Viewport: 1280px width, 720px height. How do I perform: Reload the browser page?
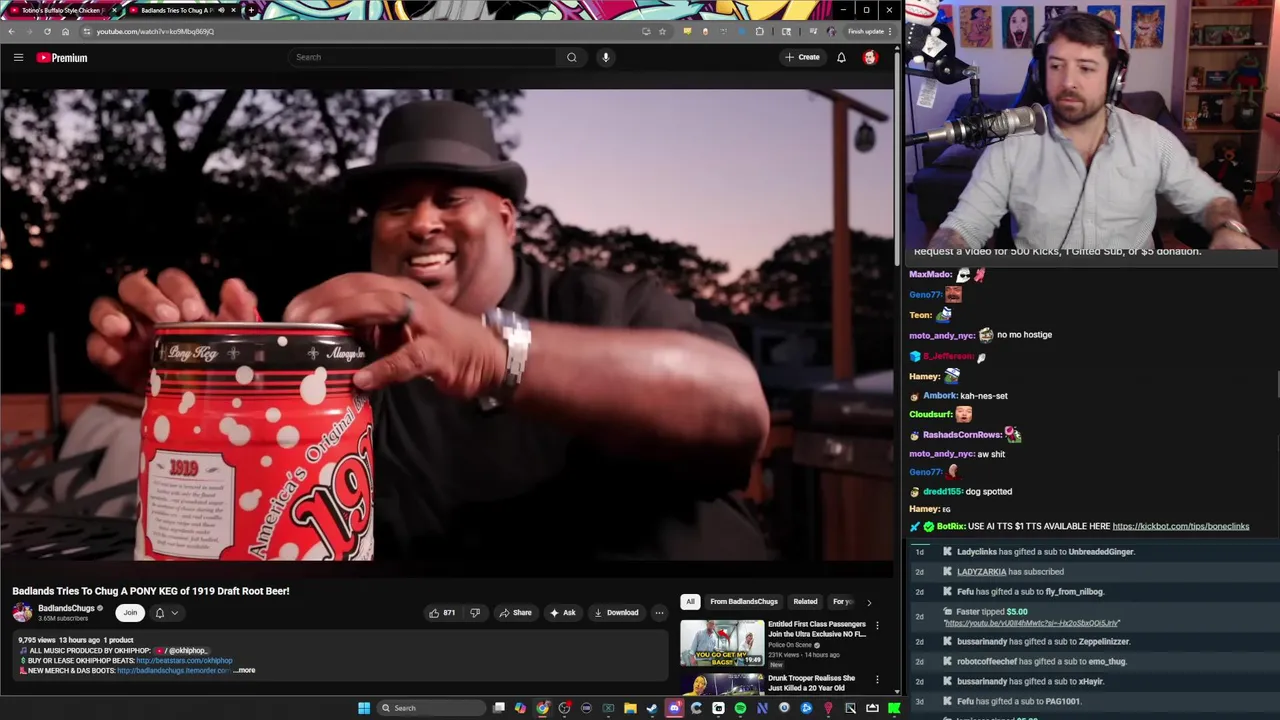pos(47,31)
